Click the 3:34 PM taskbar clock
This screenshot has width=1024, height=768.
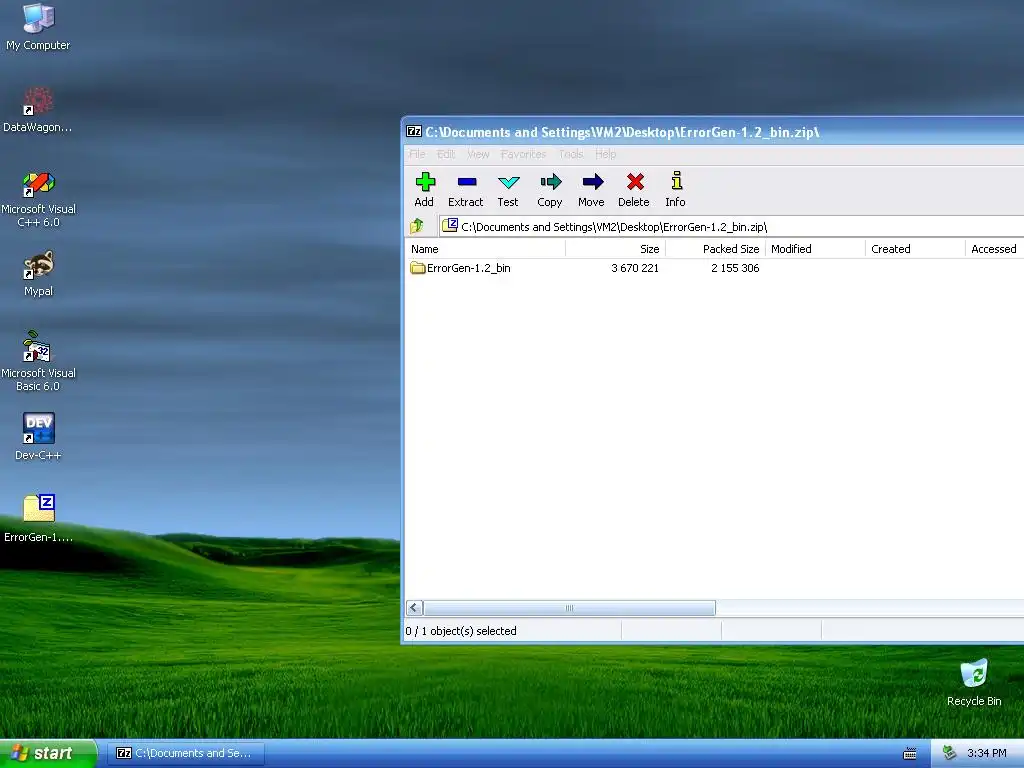click(987, 754)
